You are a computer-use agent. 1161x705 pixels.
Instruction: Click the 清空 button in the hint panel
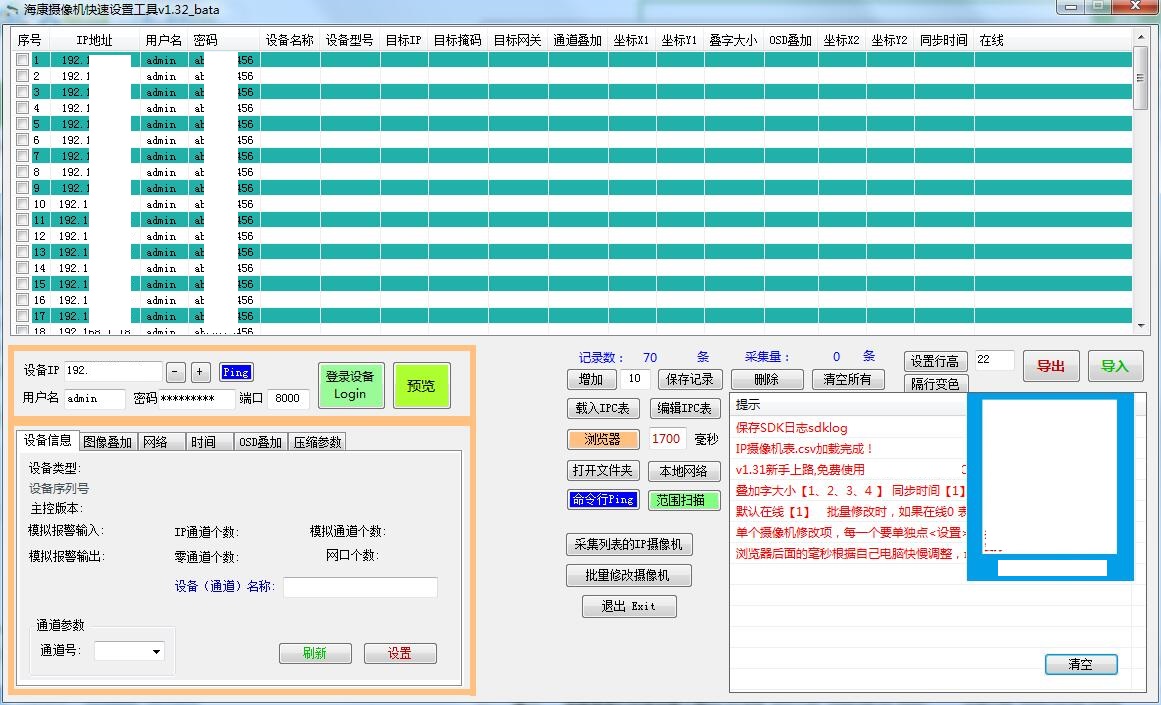1081,664
